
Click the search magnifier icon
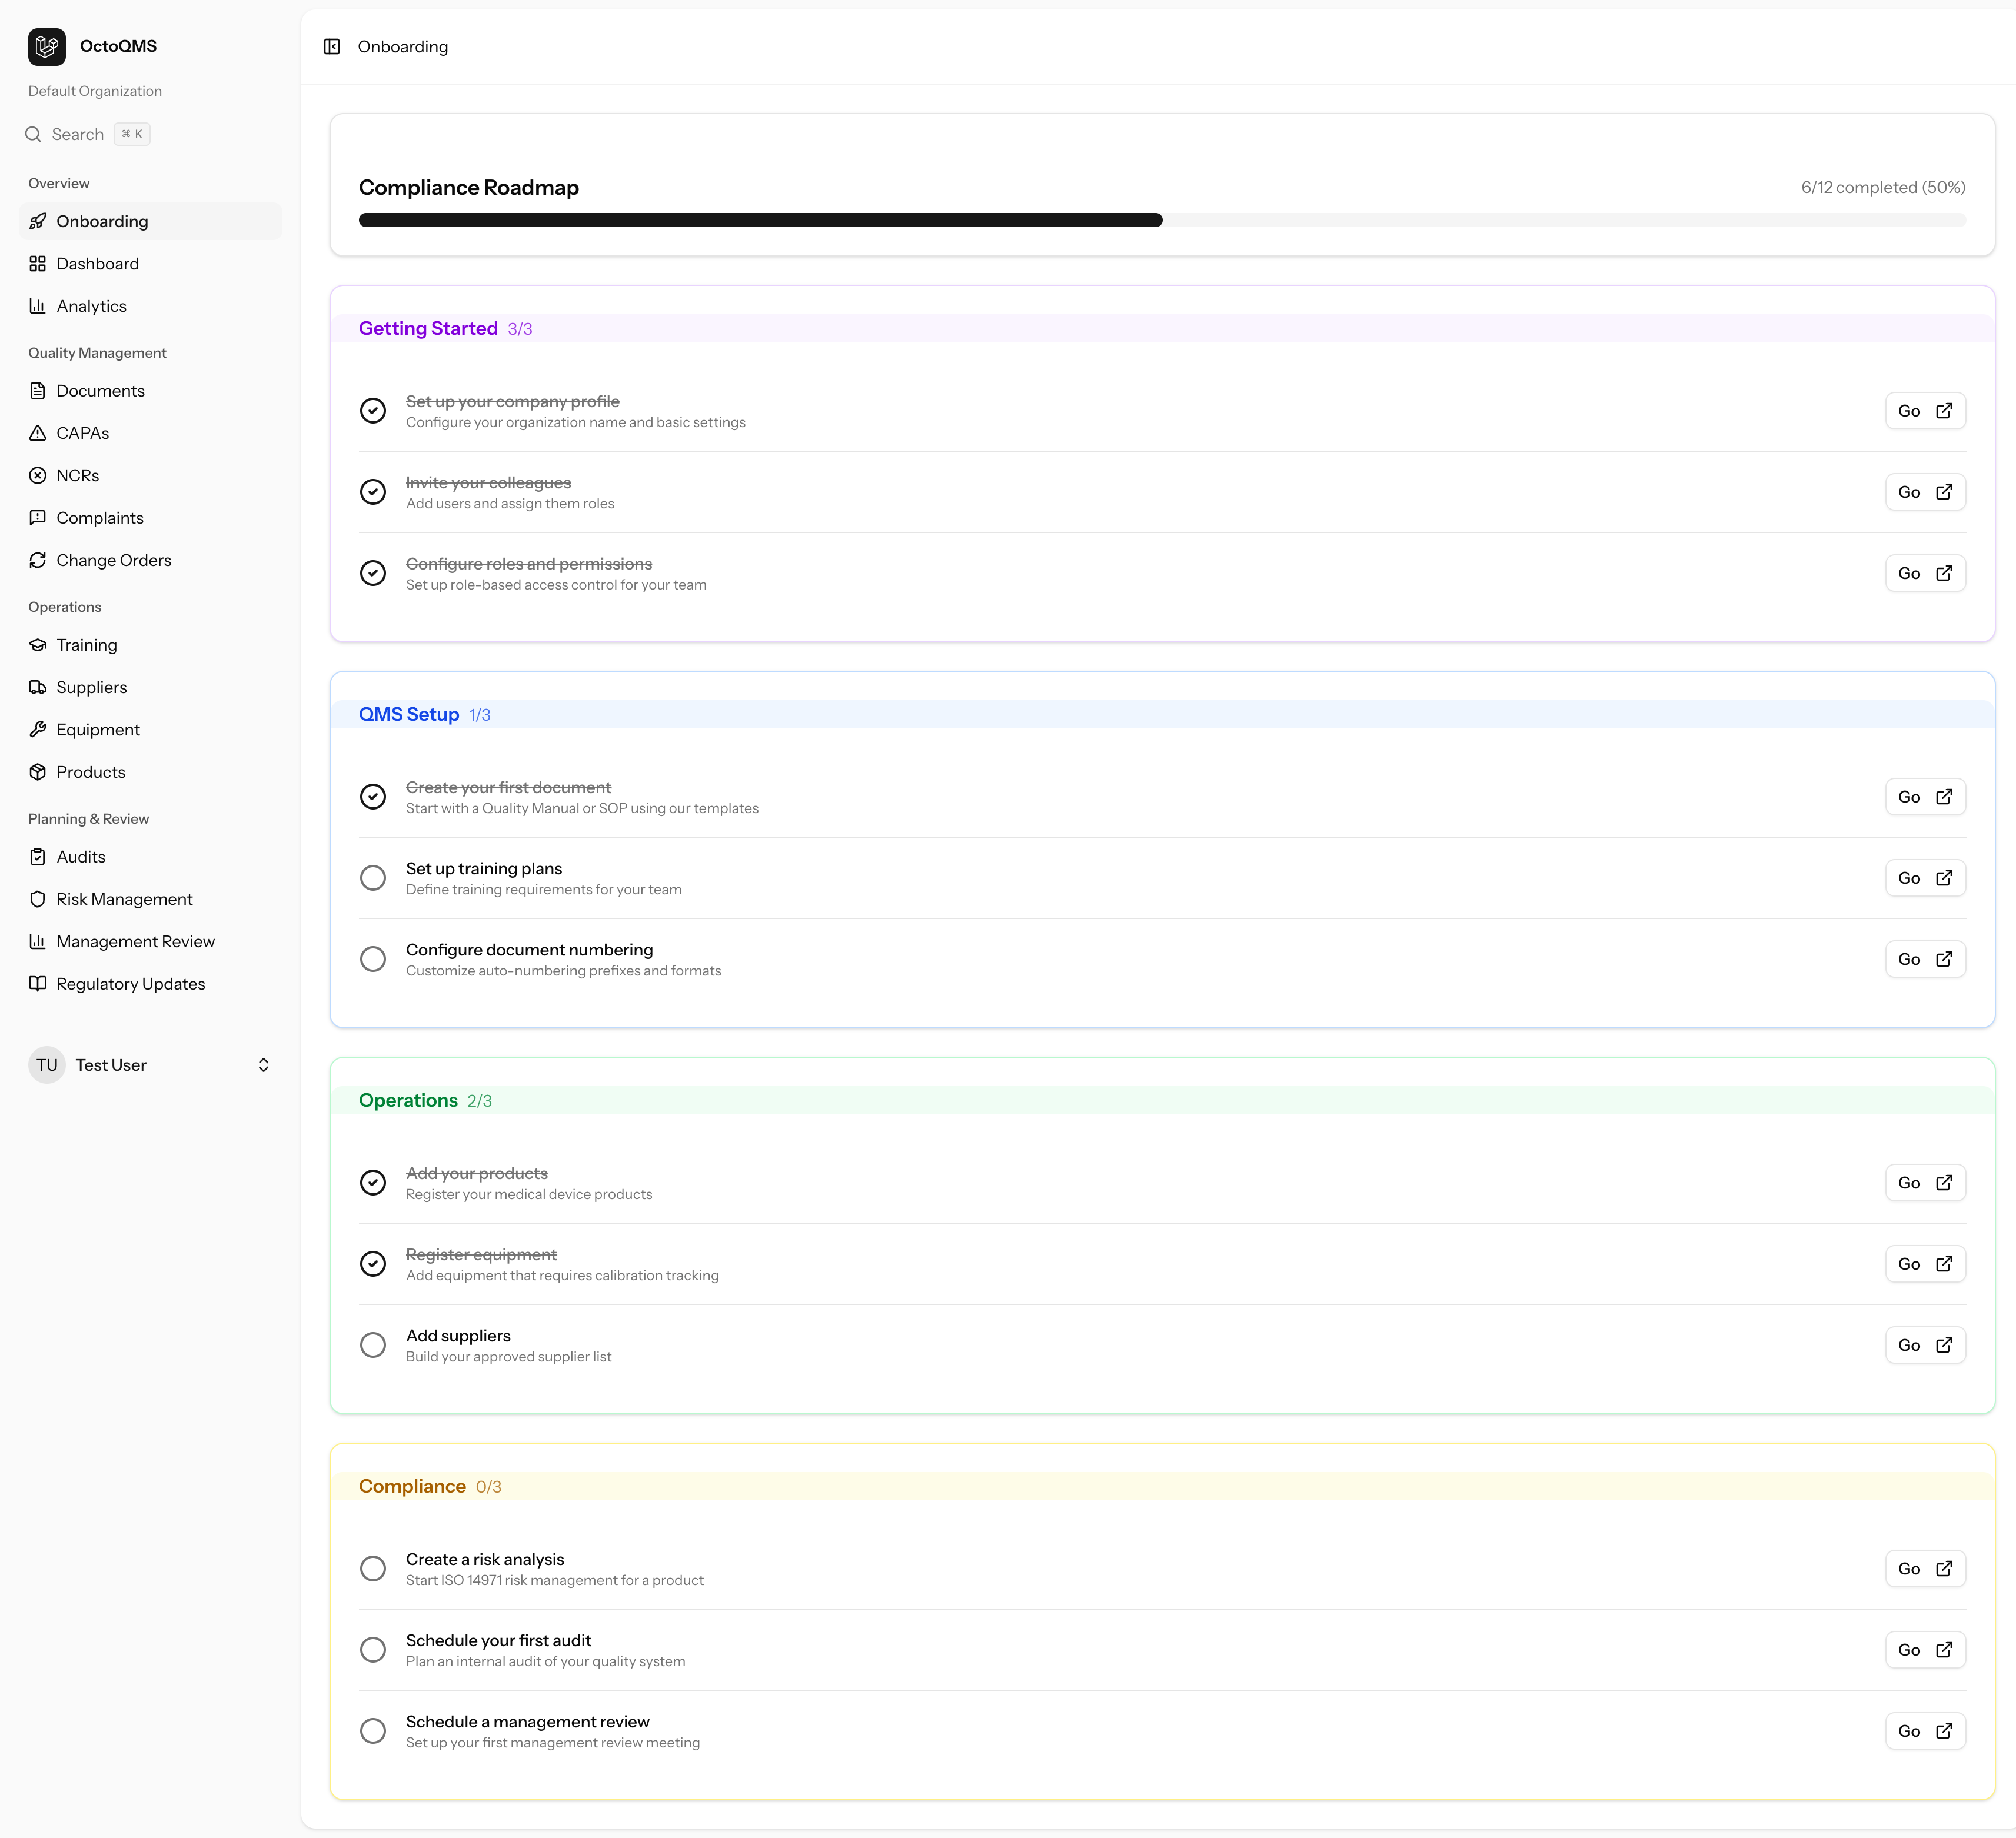33,134
